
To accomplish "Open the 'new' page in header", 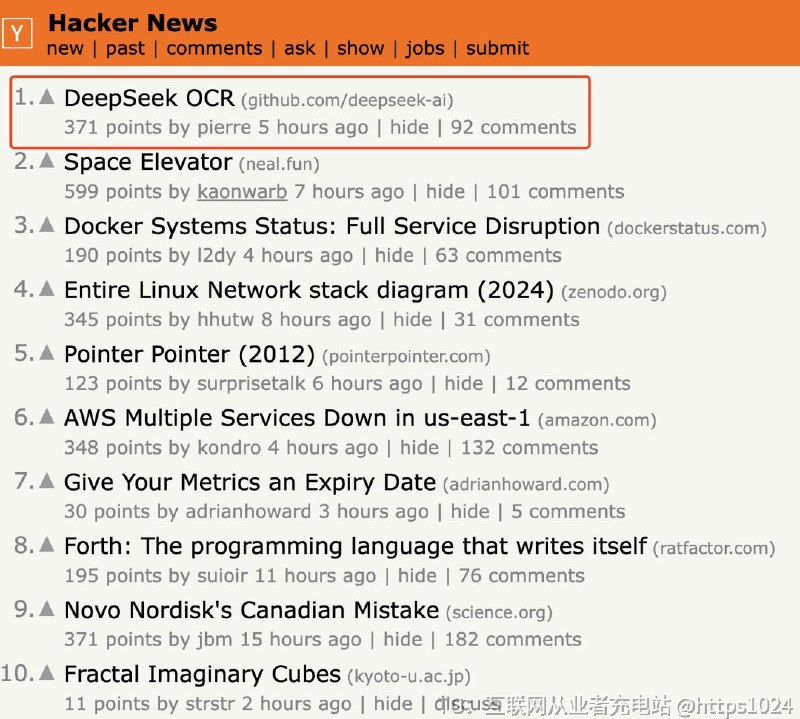I will 65,48.
